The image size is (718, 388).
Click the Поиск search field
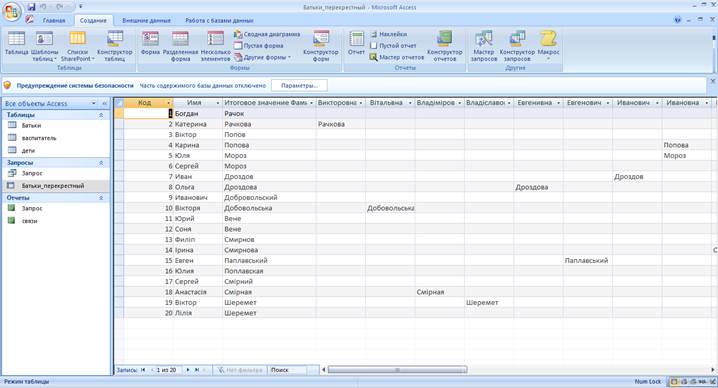click(x=288, y=370)
